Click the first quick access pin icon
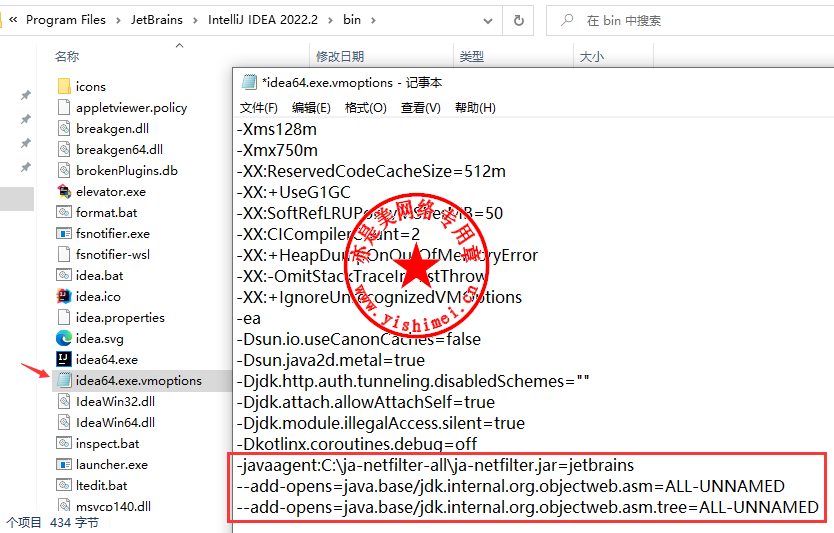 tap(26, 95)
